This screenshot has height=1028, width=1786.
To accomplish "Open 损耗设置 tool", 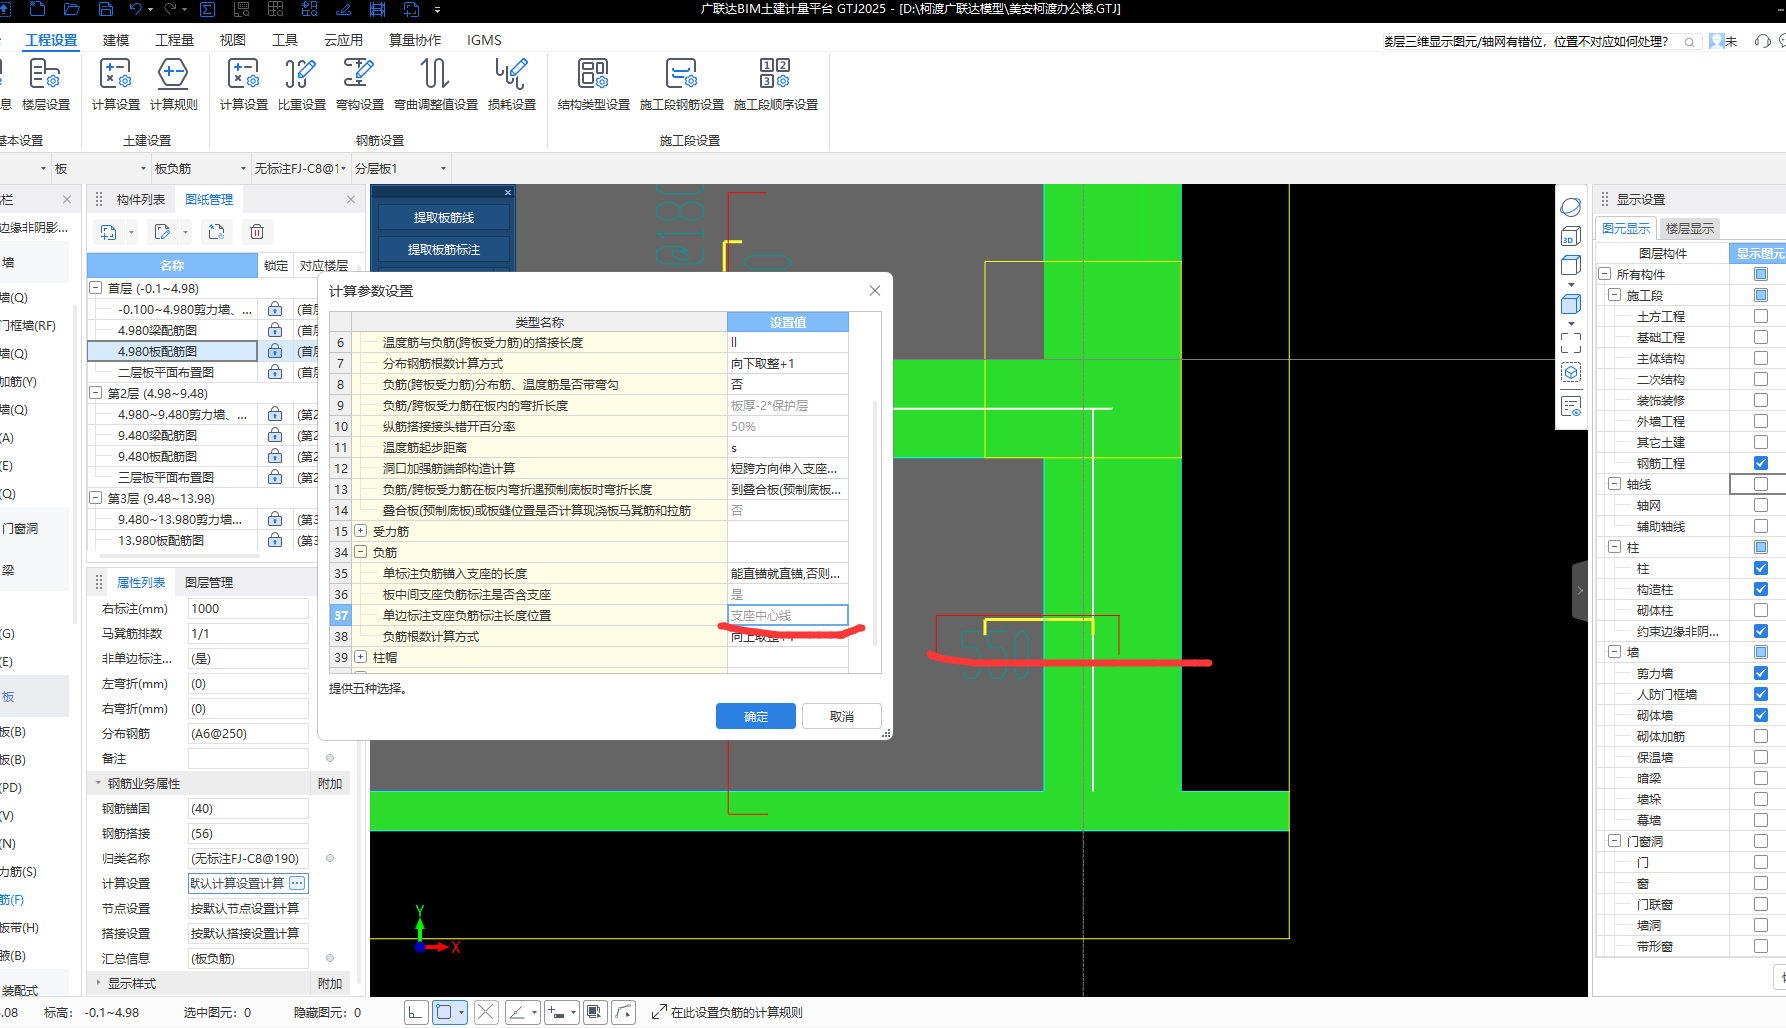I will [x=512, y=84].
